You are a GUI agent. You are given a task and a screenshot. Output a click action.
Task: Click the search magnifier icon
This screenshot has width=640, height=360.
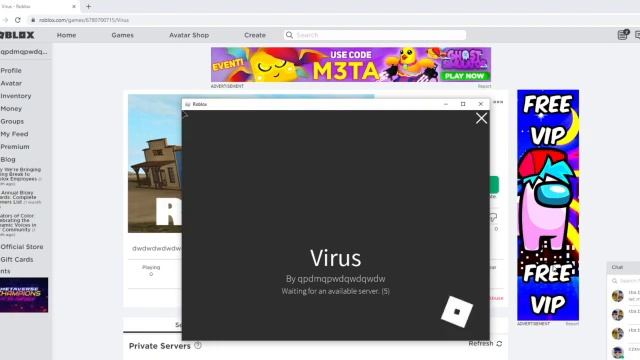click(x=289, y=35)
